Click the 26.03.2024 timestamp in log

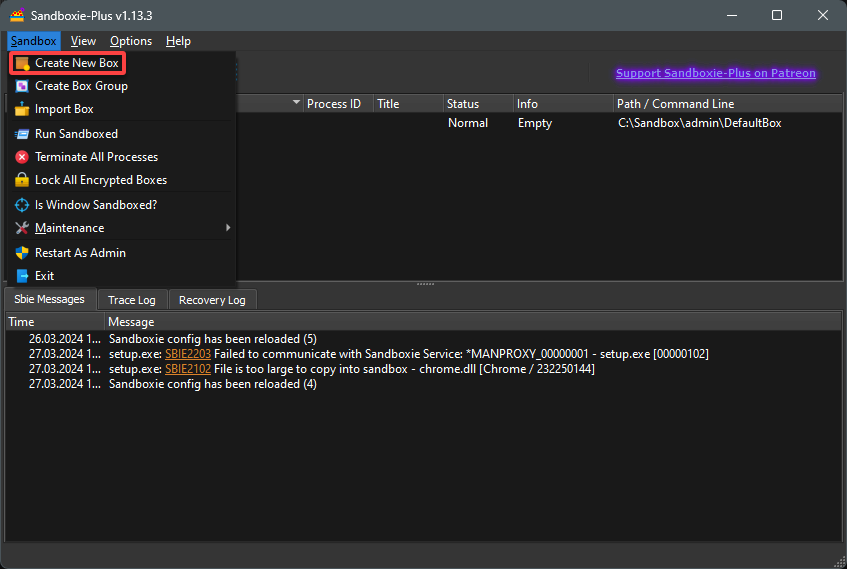pyautogui.click(x=65, y=339)
